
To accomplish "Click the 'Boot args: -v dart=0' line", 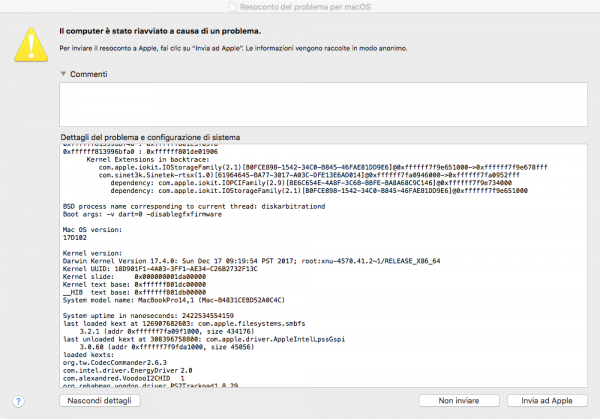I will pyautogui.click(x=142, y=214).
